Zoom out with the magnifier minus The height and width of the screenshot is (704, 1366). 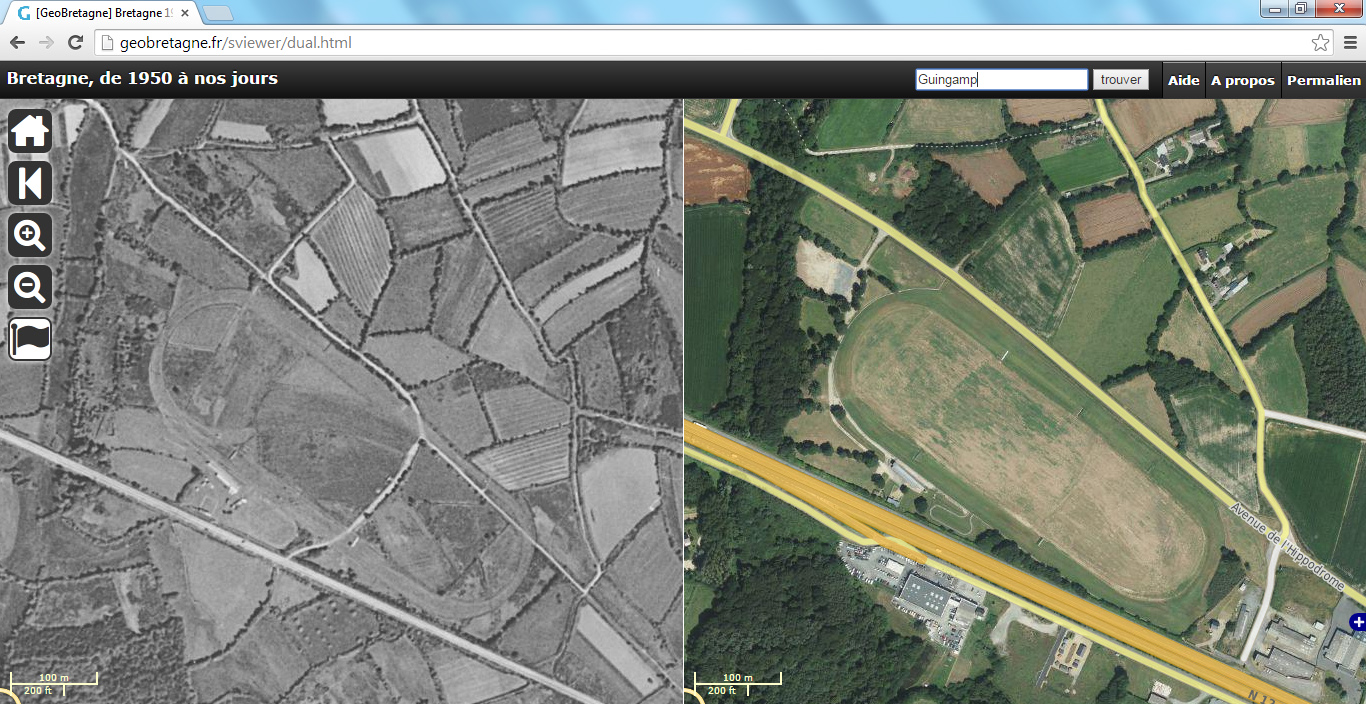pos(30,288)
